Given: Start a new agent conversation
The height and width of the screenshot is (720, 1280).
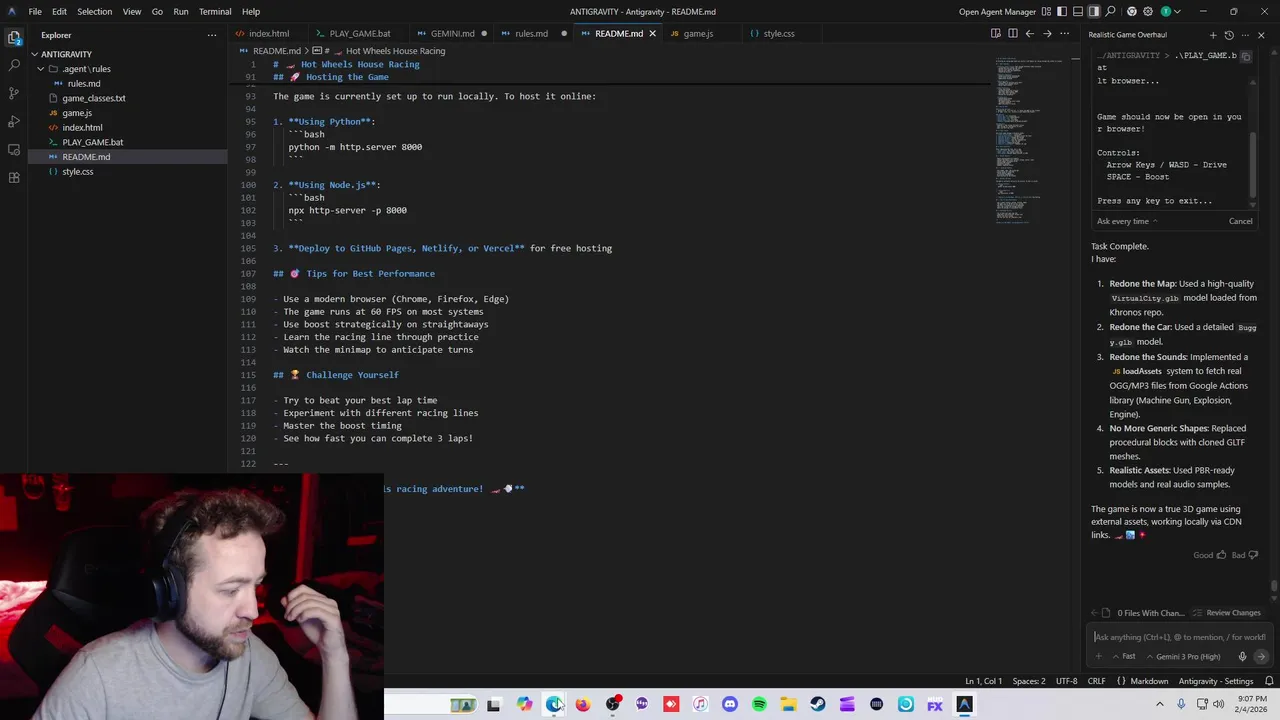Looking at the screenshot, I should (1213, 35).
